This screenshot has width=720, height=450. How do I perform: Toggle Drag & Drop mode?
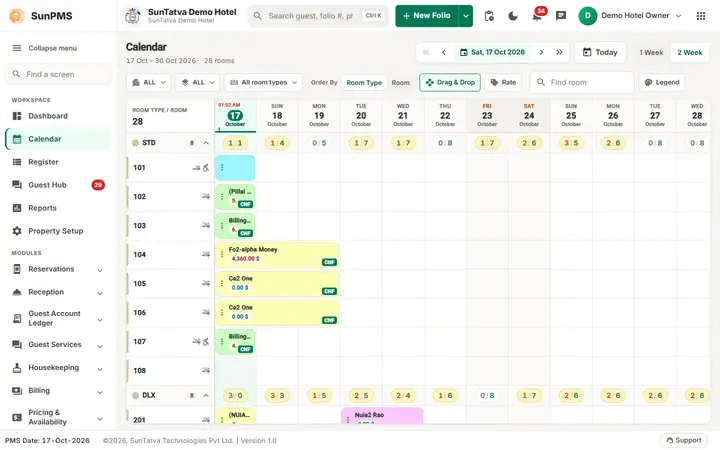click(450, 83)
